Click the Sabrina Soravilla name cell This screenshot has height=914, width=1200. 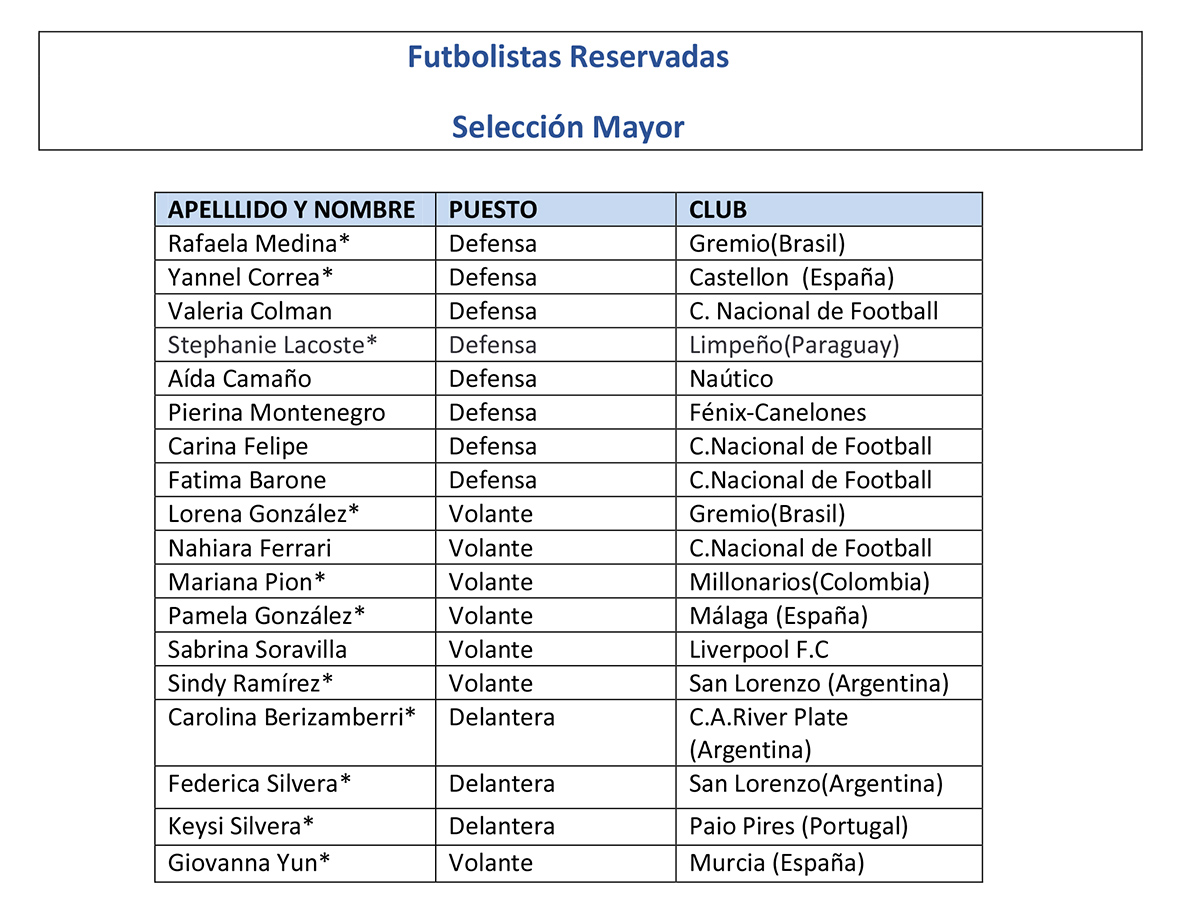coord(295,650)
